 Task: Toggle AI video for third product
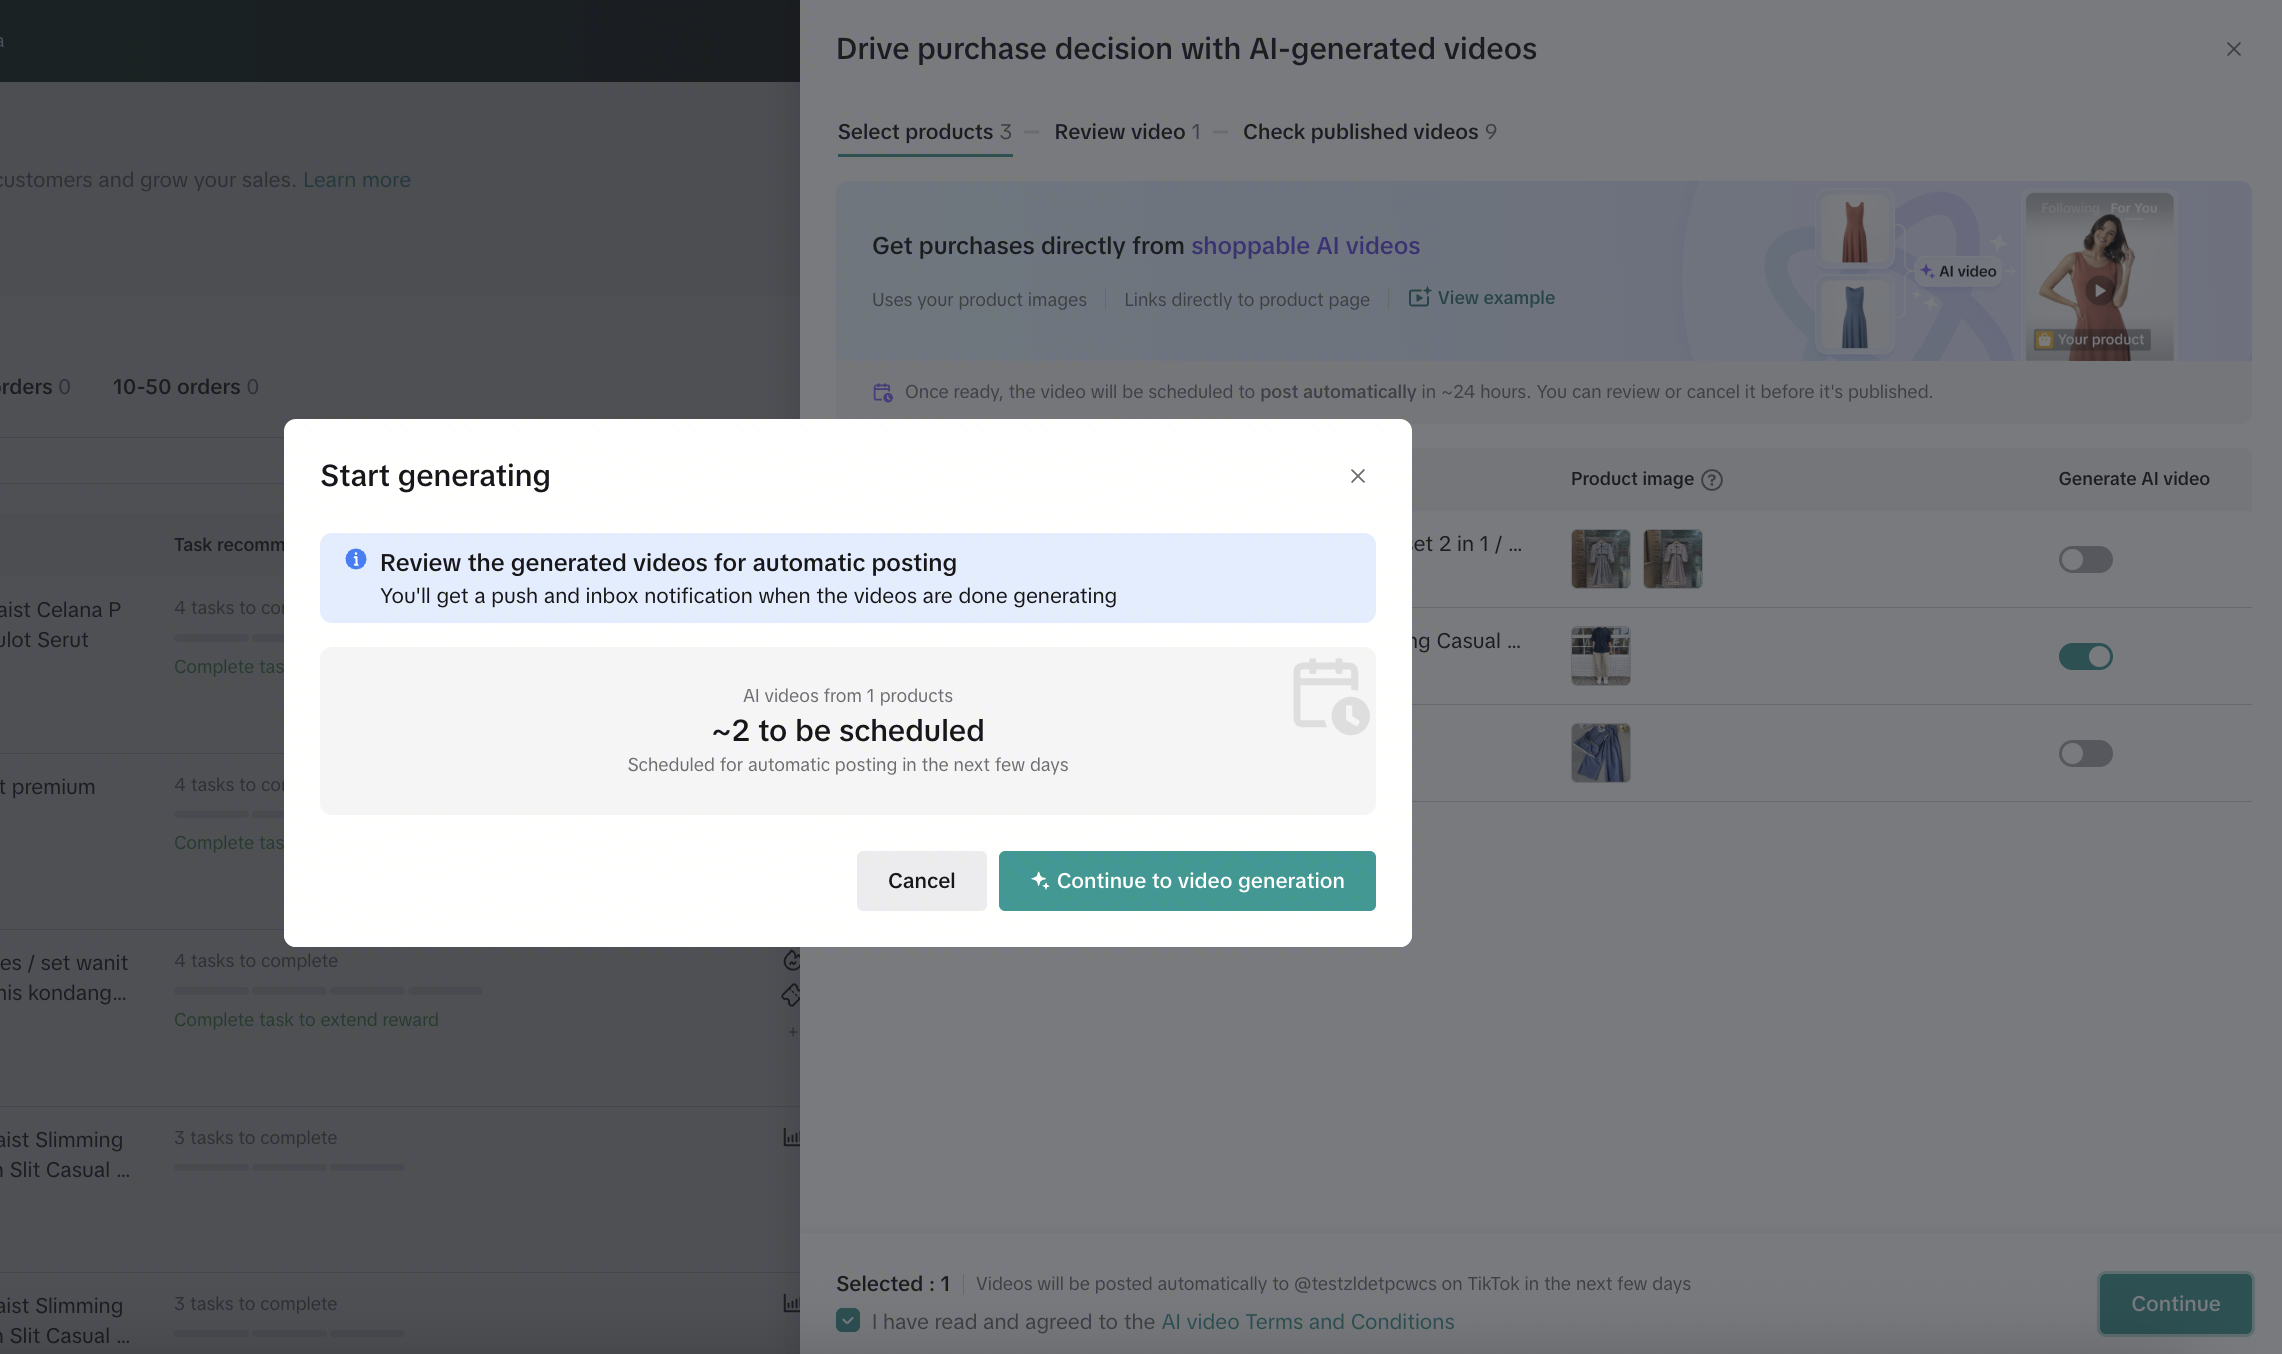pos(2085,754)
